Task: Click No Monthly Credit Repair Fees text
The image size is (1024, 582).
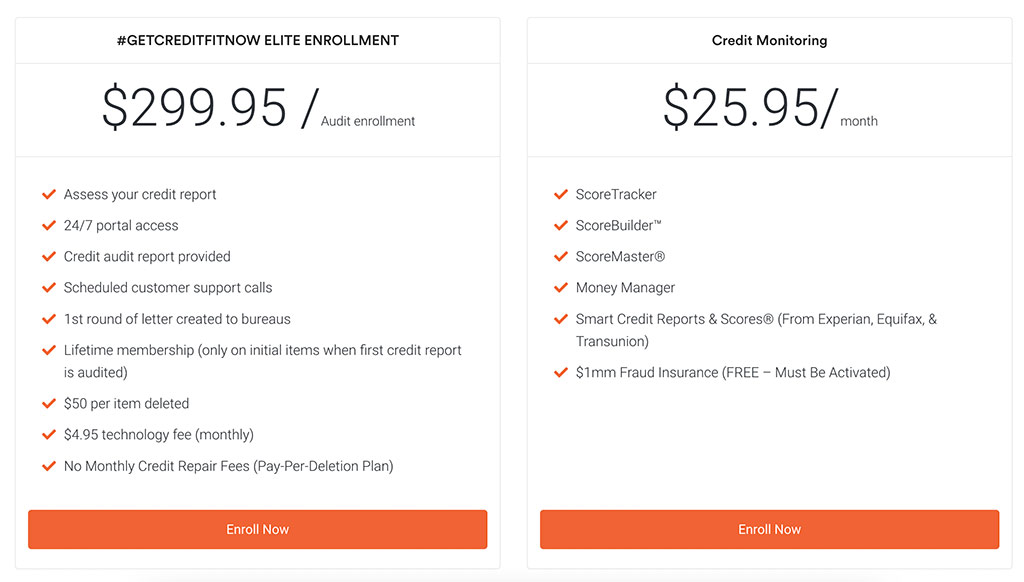Action: click(x=228, y=466)
